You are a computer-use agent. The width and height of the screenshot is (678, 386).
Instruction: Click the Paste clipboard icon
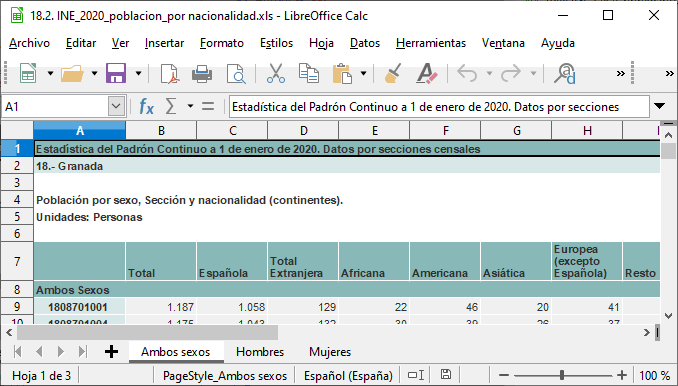tap(342, 73)
